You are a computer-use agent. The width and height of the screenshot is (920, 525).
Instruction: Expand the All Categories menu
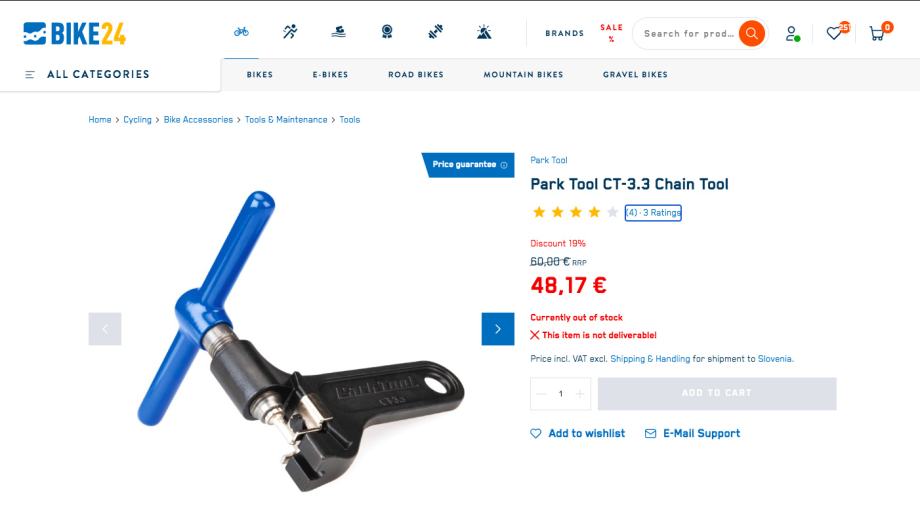pos(87,74)
